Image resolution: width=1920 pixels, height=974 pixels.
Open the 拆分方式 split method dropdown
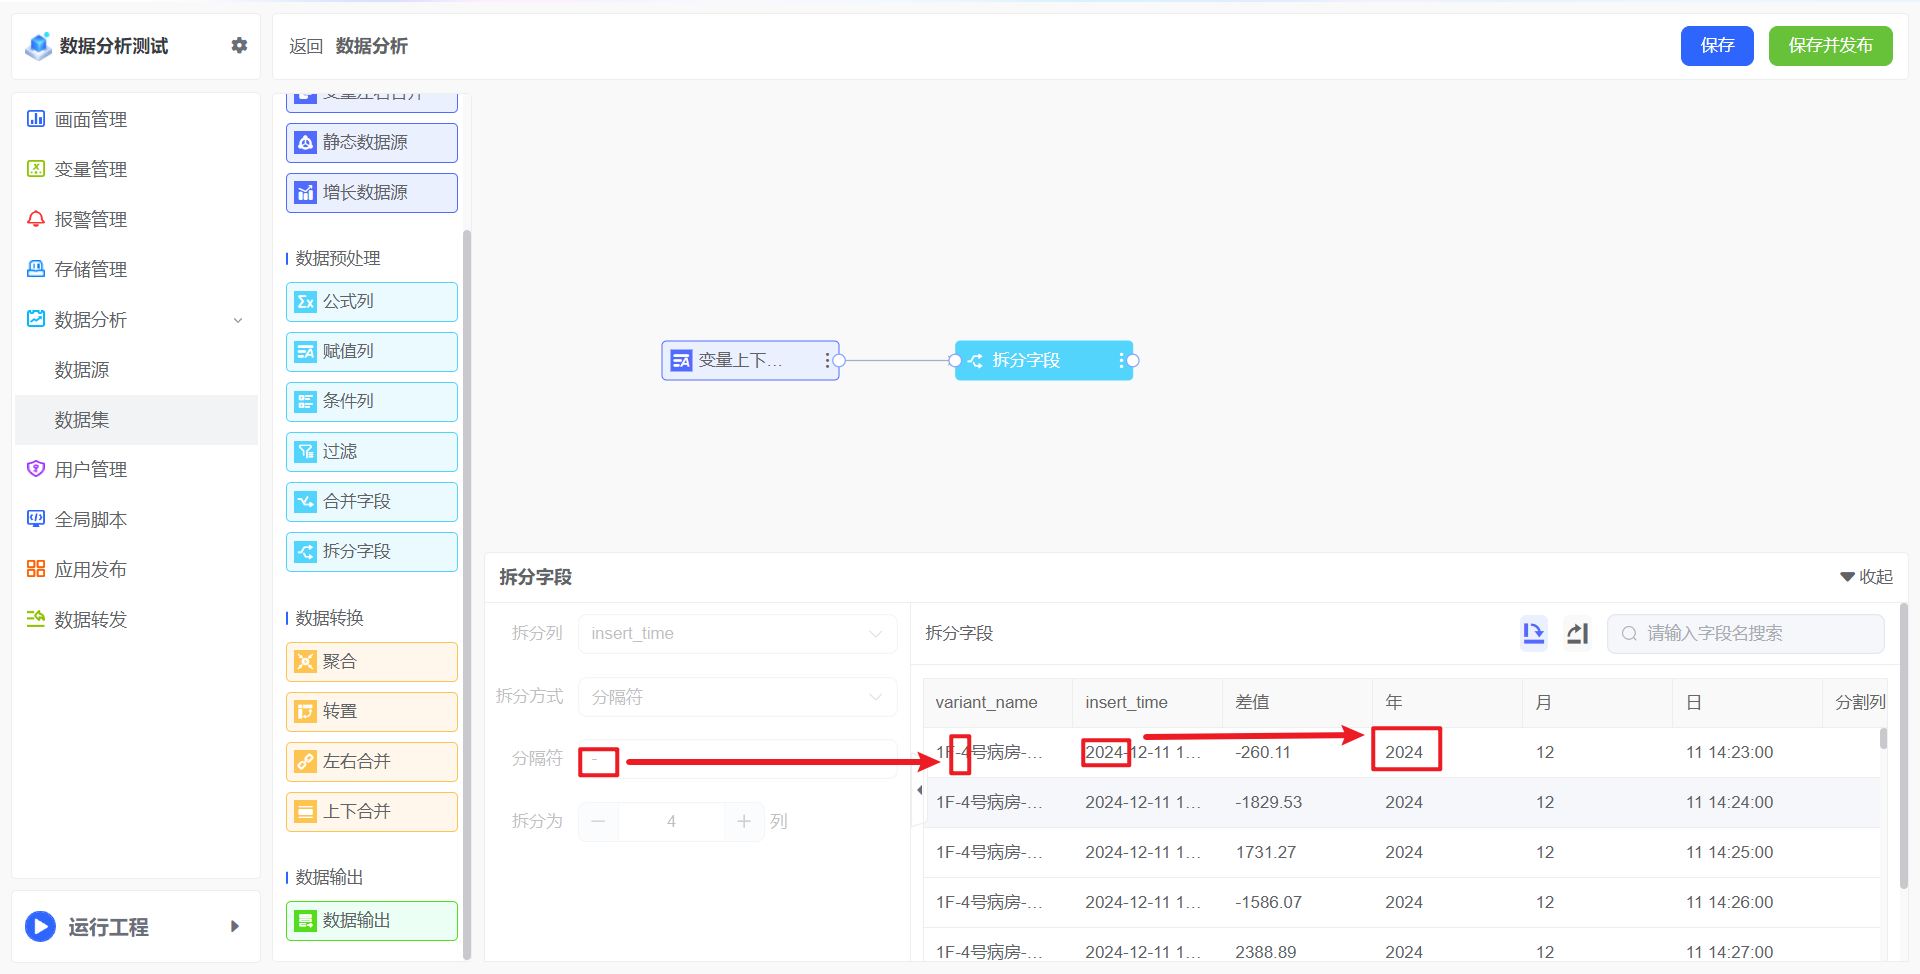(x=737, y=696)
